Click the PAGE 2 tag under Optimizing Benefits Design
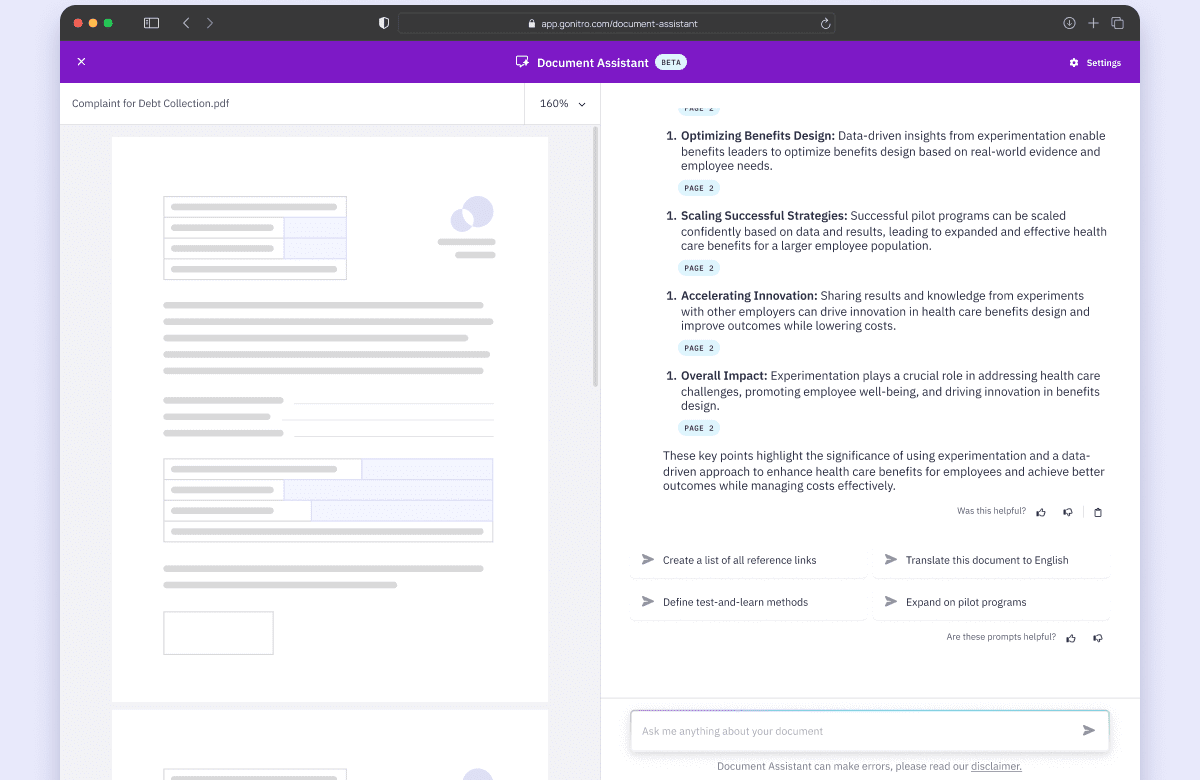 point(700,188)
